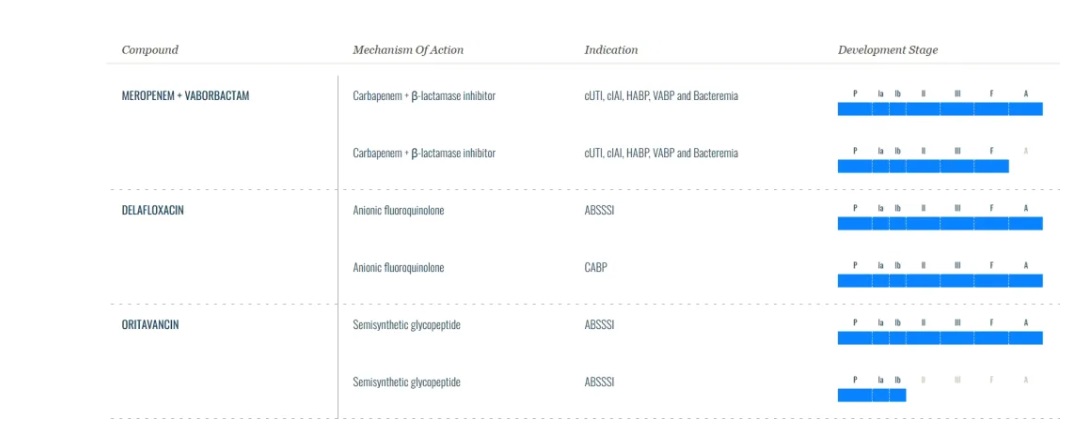Click the Meropenem progress bar ending at stage F
The image size is (1086, 438).
pos(922,166)
